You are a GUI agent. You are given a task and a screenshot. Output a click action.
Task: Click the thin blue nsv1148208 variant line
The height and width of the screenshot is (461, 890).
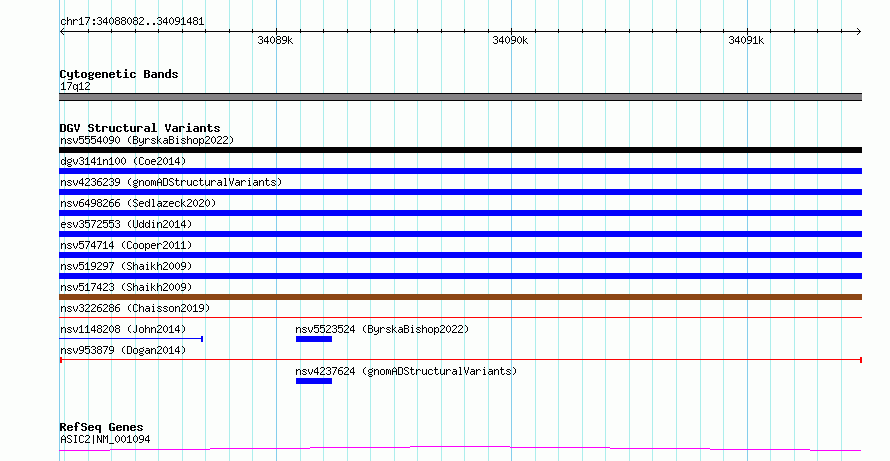(131, 339)
